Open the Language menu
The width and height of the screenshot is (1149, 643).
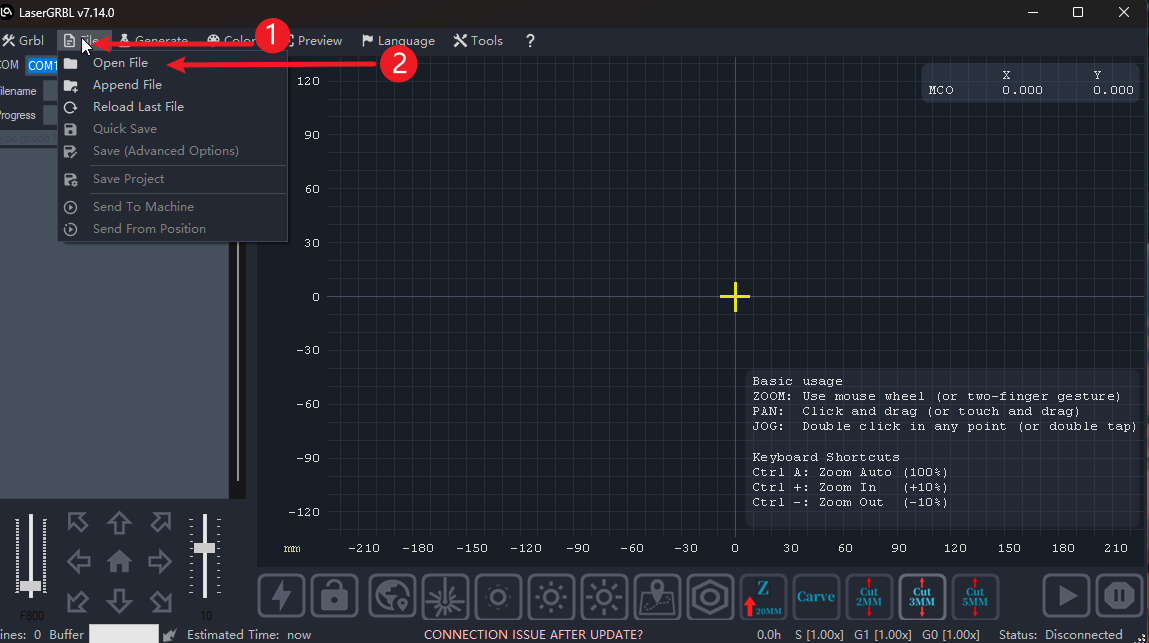click(398, 41)
